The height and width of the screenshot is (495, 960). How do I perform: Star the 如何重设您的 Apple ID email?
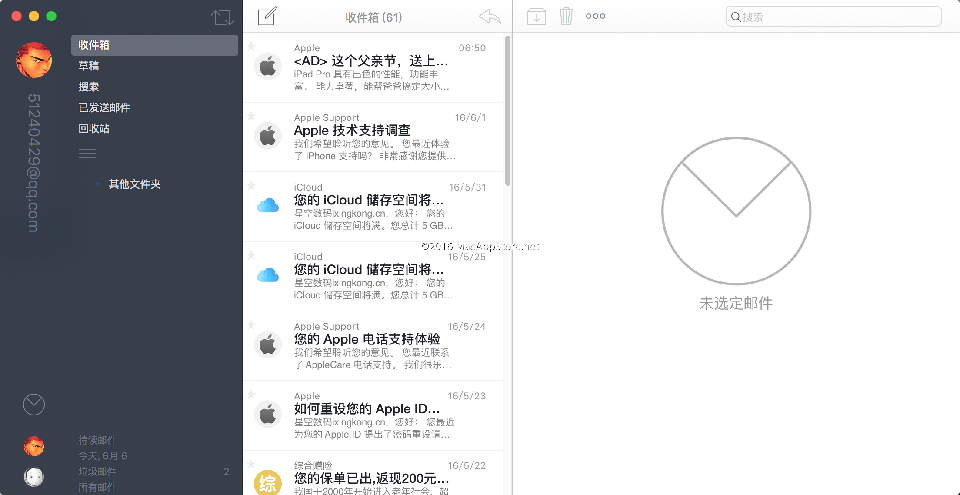251,395
